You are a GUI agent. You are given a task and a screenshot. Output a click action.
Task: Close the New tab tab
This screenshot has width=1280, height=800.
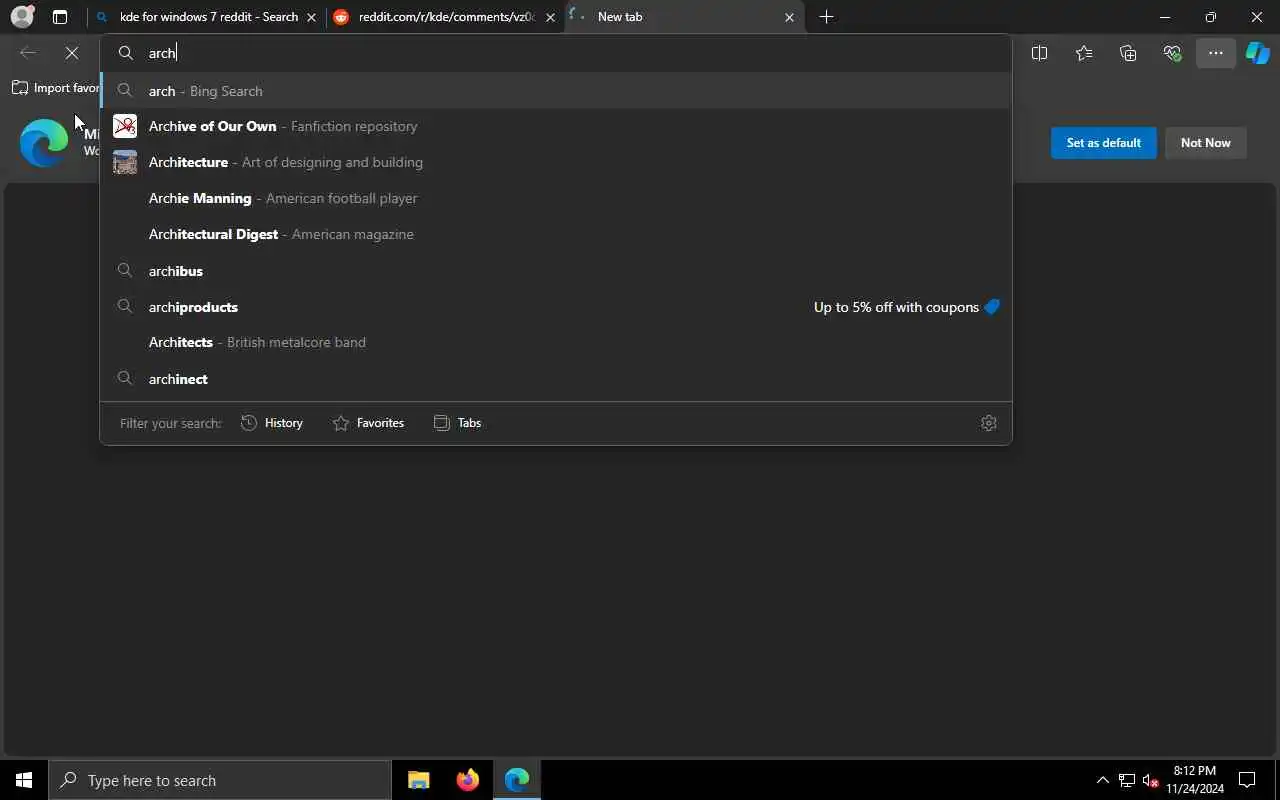point(789,17)
